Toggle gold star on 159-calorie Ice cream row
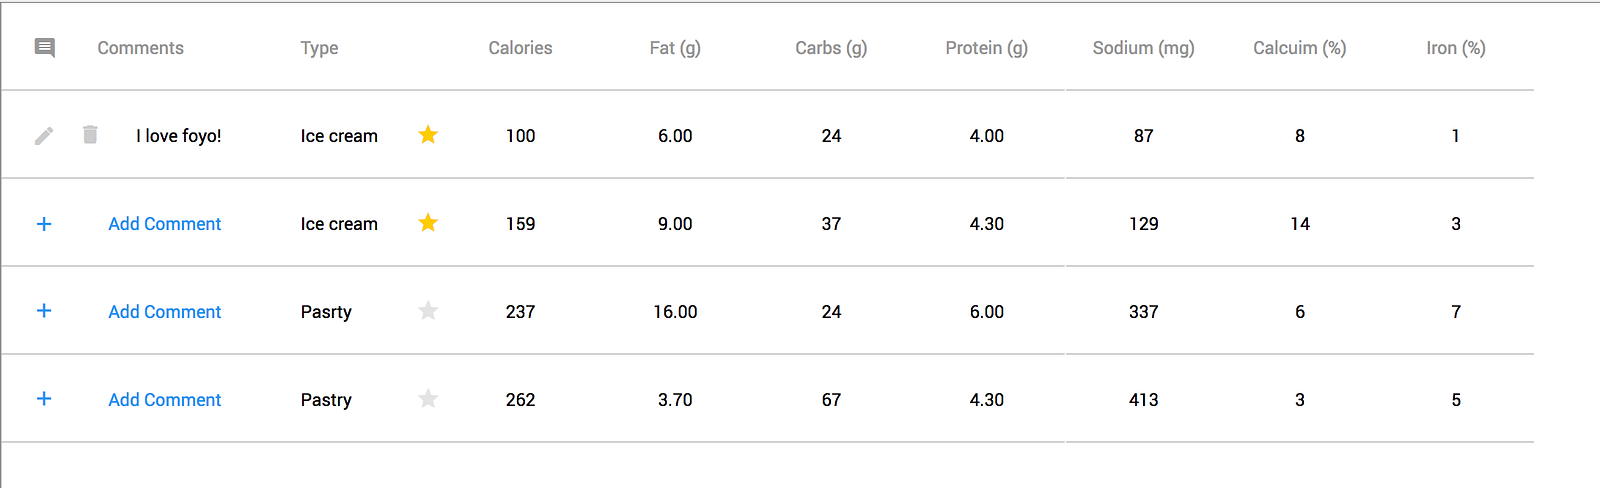The height and width of the screenshot is (488, 1600). click(x=428, y=223)
